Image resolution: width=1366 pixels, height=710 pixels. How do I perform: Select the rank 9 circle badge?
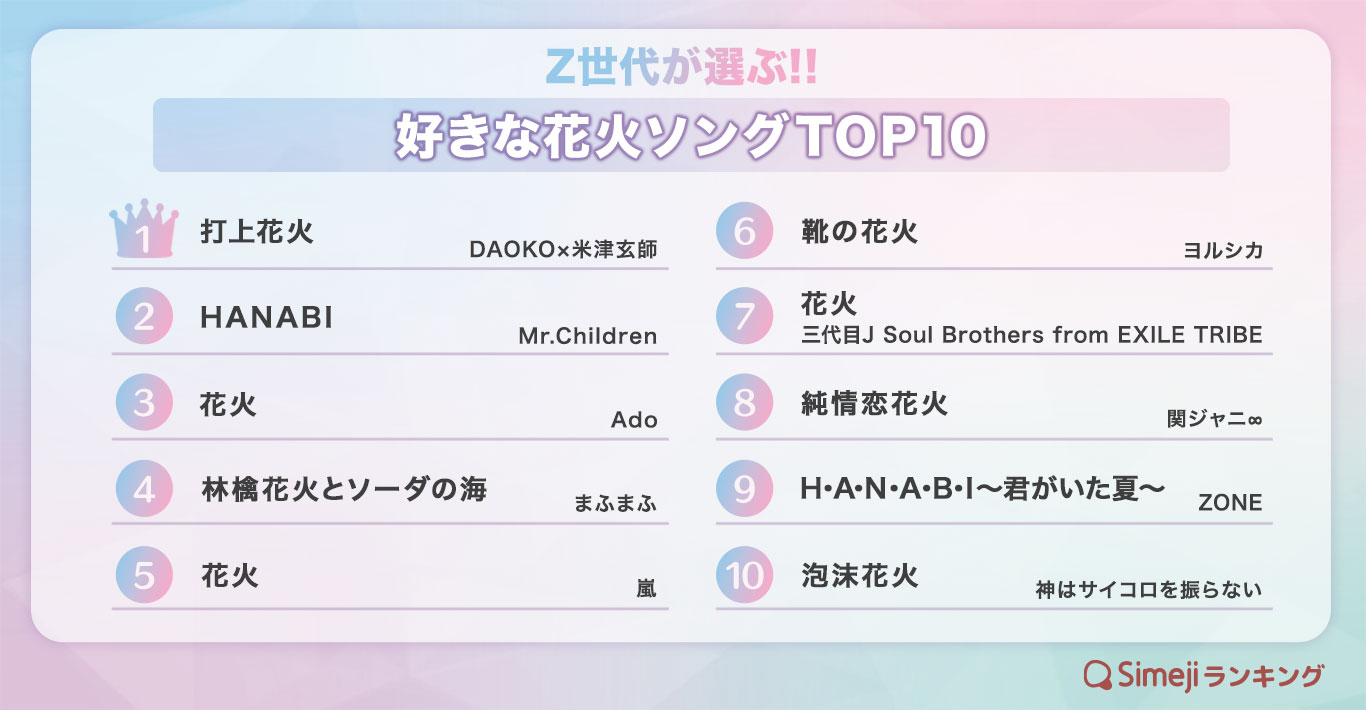745,489
